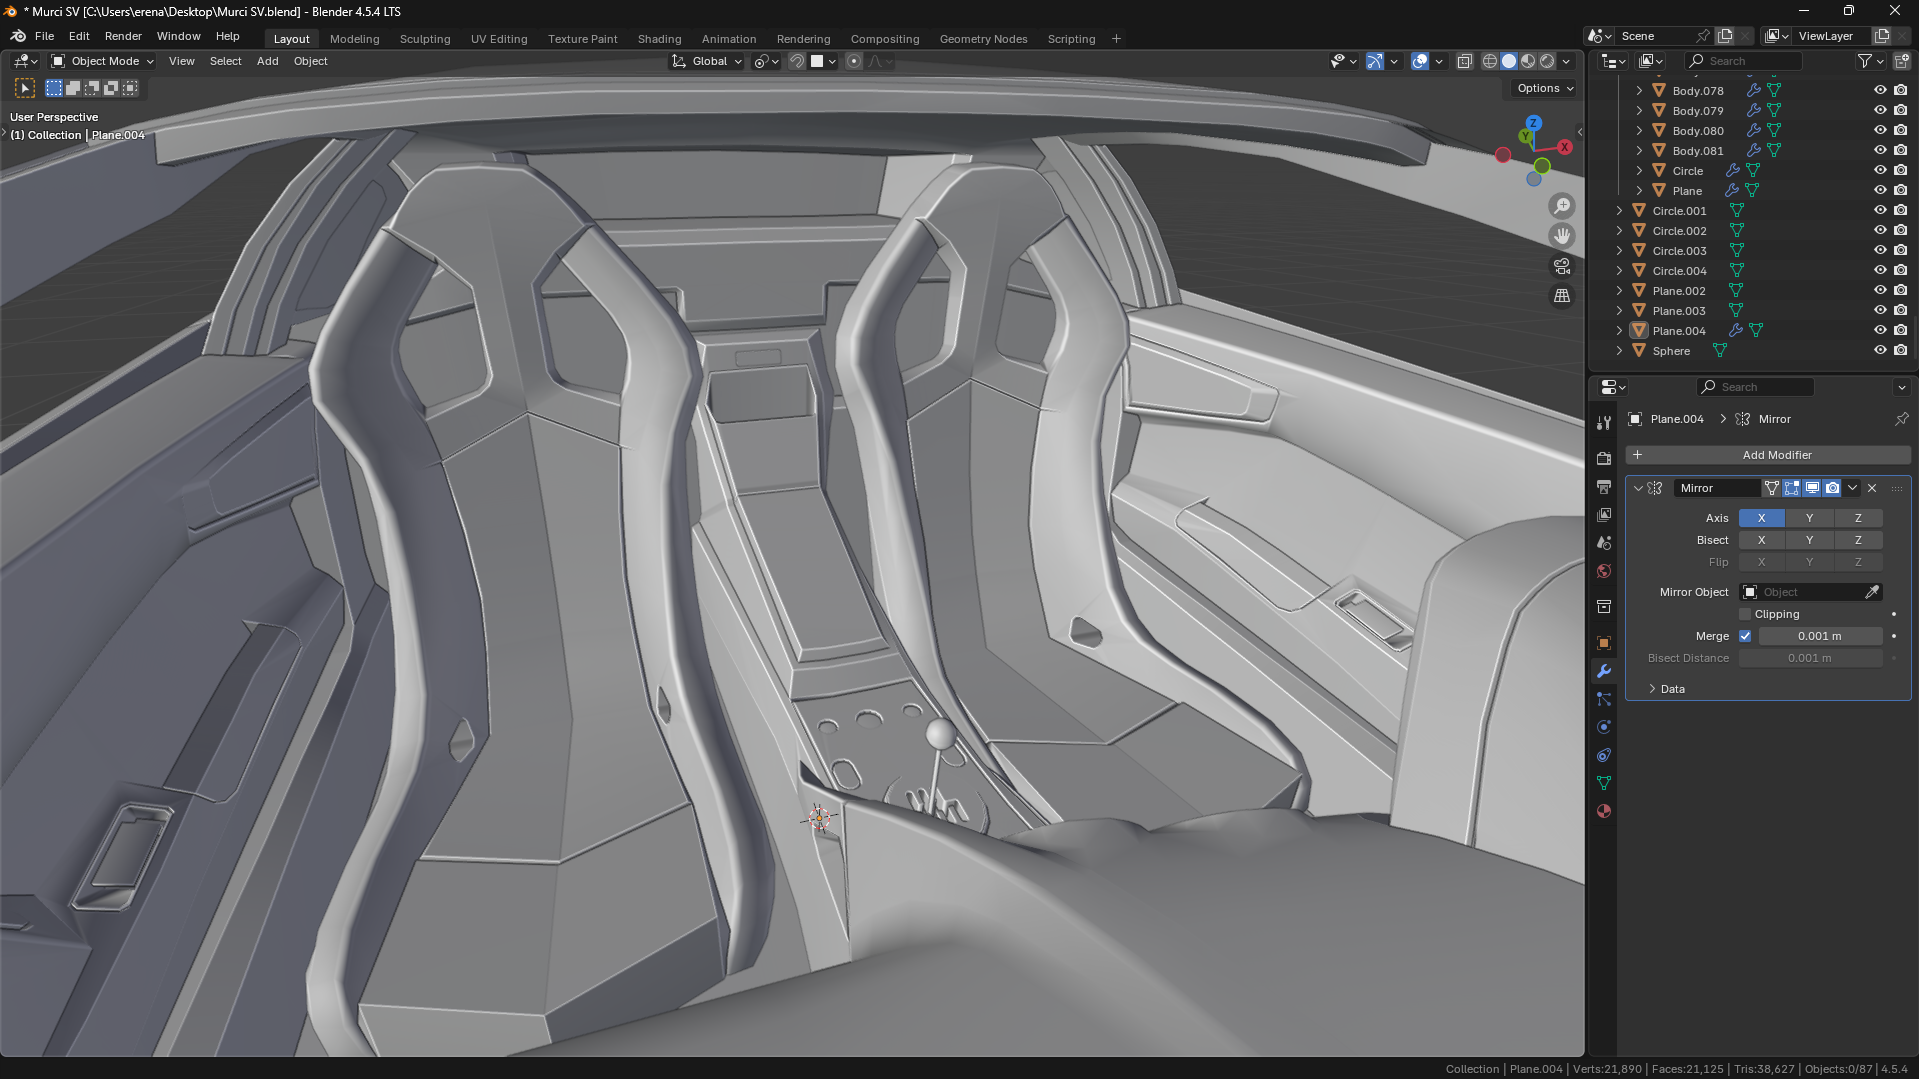Viewport: 1919px width, 1079px height.
Task: Switch perspective/orthographic view with grid gizmo
Action: [x=1561, y=296]
